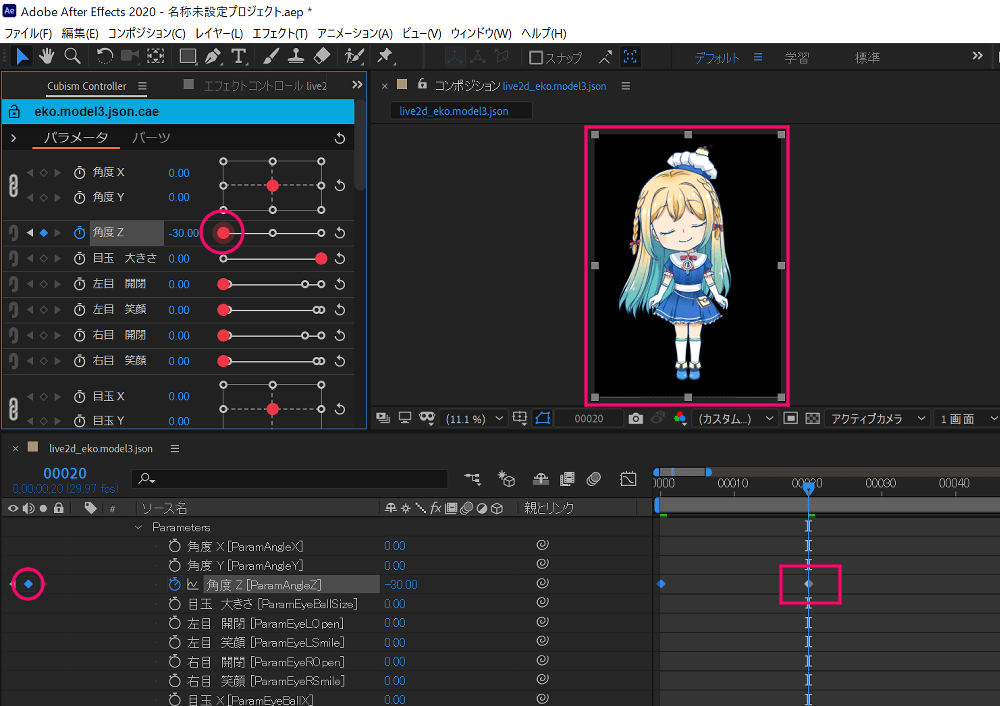Click the current timecode 00020 in timeline
Screen dimensions: 1000x706
(x=65, y=473)
